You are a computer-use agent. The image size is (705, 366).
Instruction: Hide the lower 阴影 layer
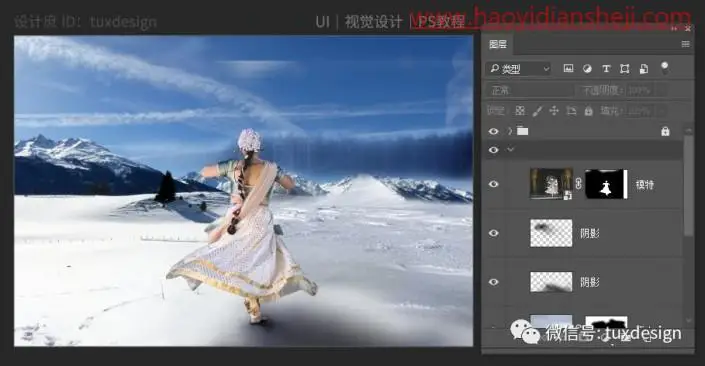tap(493, 282)
